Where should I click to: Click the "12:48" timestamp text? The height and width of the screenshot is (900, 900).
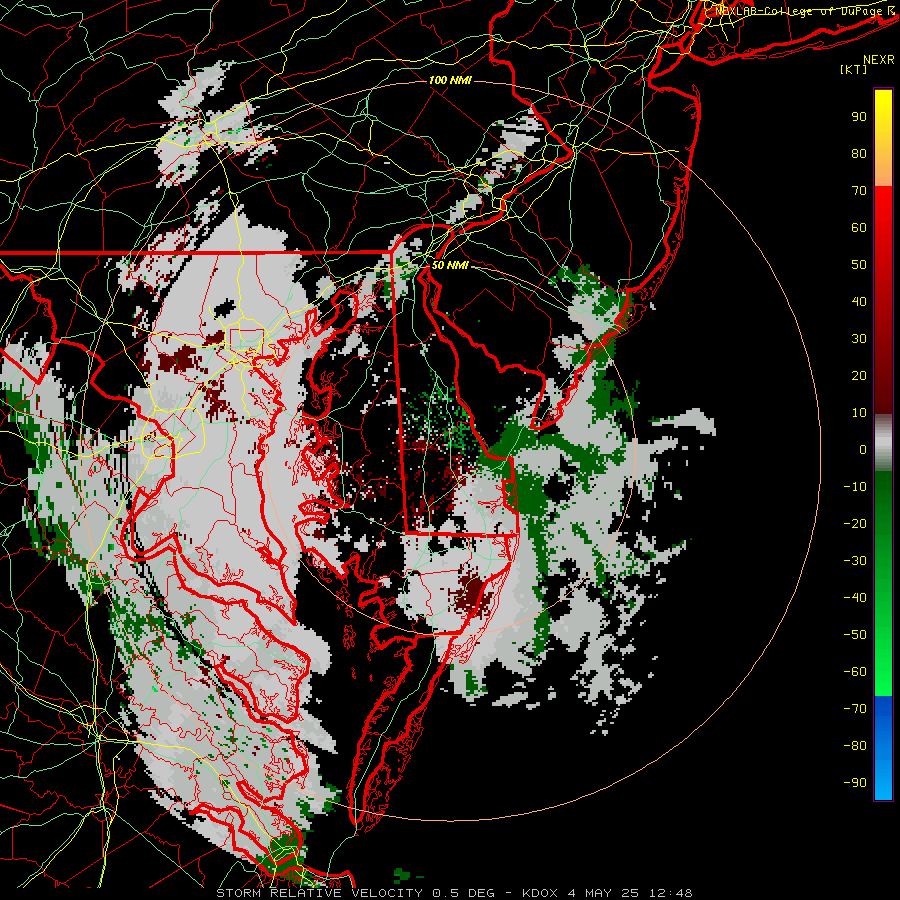[x=671, y=893]
